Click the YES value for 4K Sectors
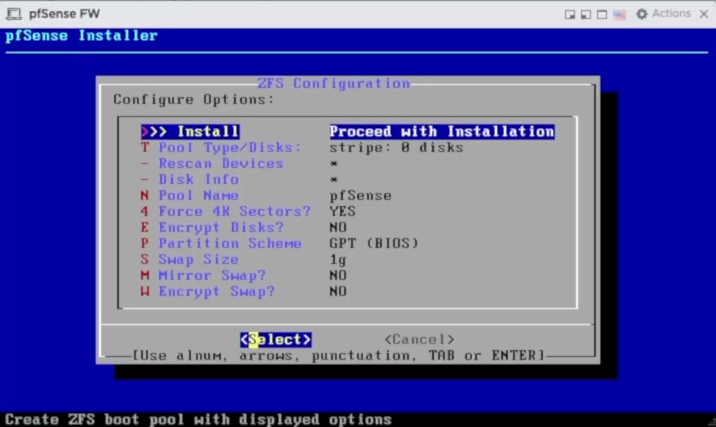This screenshot has width=716, height=427. (342, 211)
